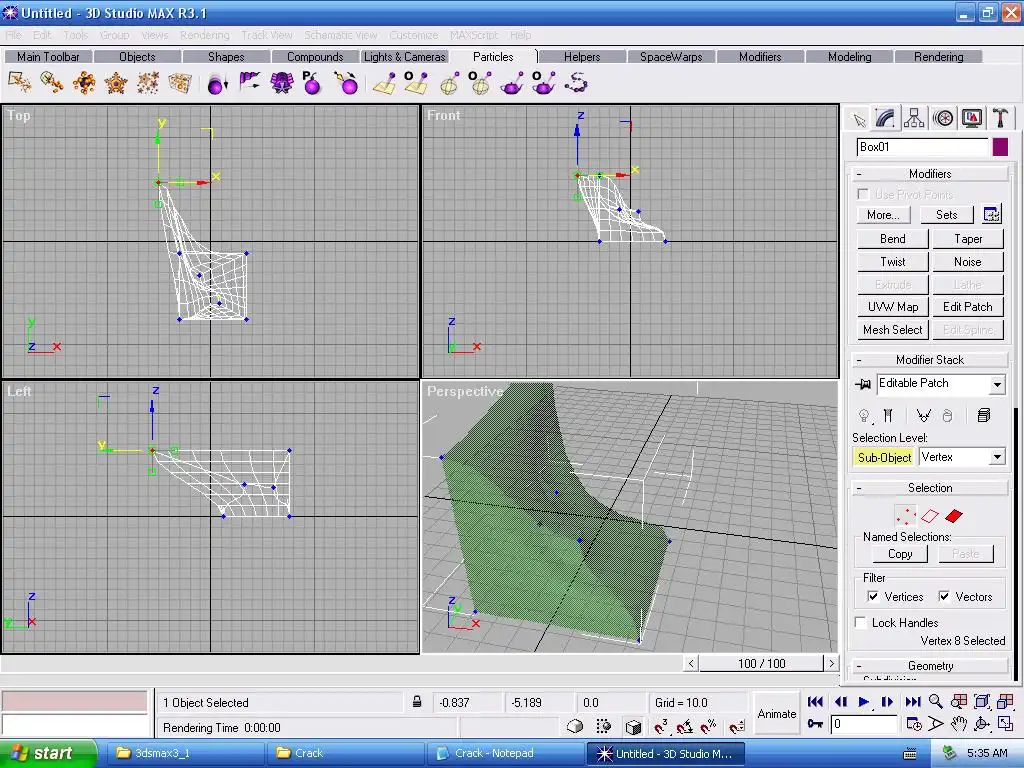Click the Zoom magnifier viewport tool
Screen dimensions: 1024x768
click(936, 701)
